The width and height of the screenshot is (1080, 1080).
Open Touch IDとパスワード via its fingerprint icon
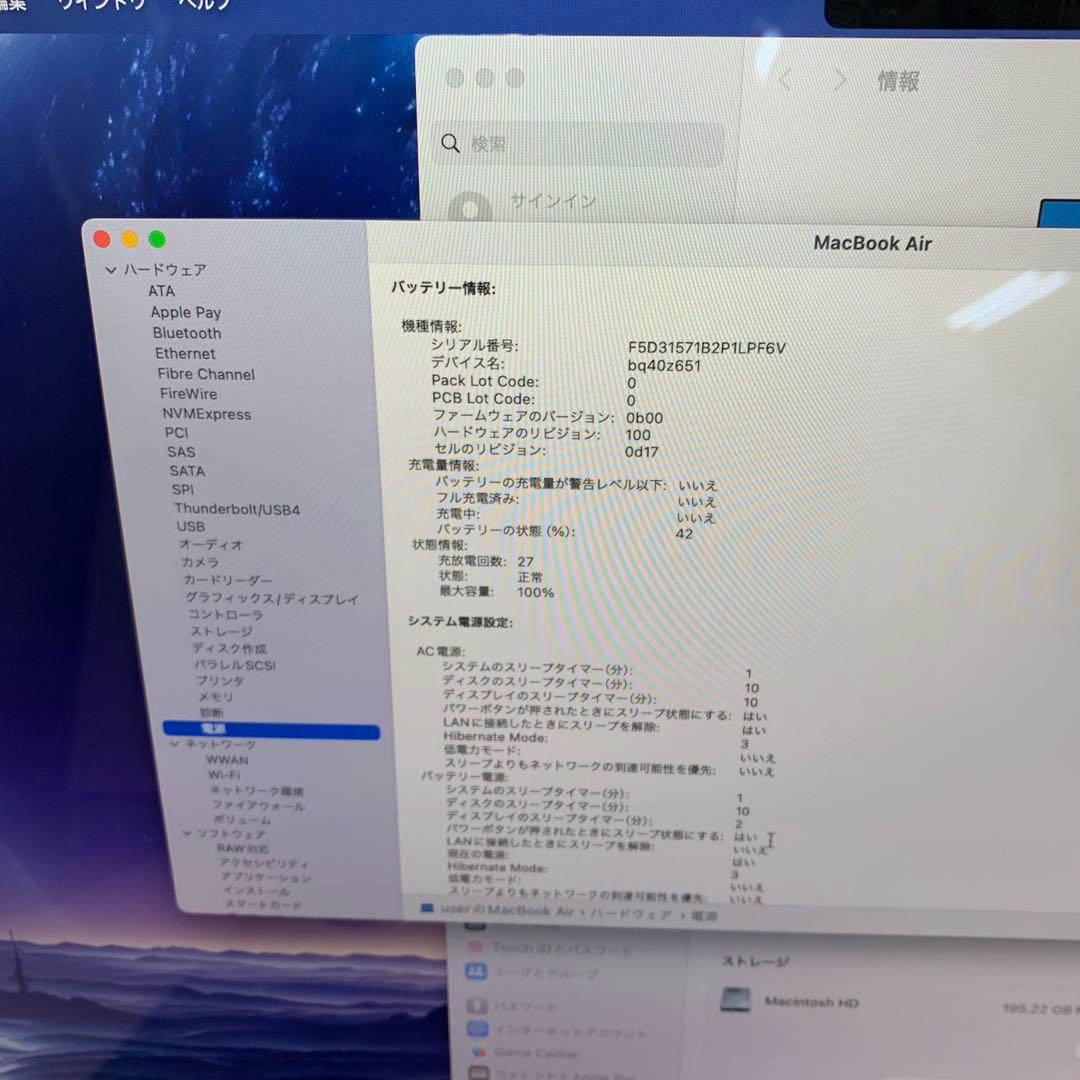point(476,946)
